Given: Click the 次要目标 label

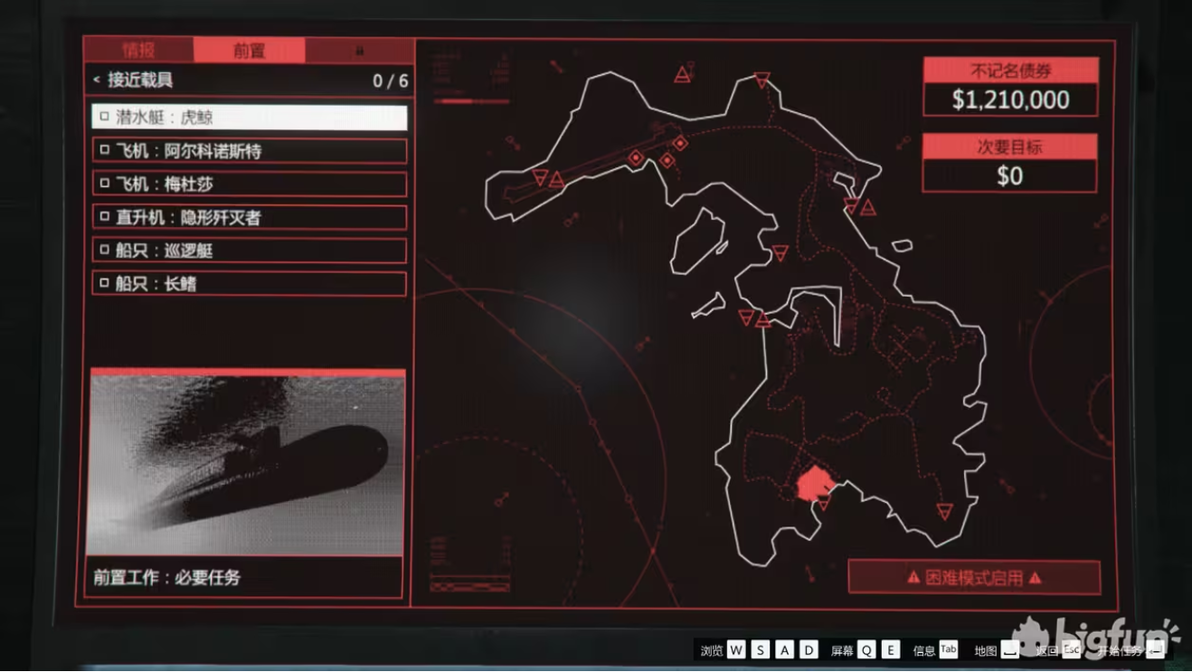Looking at the screenshot, I should [x=1010, y=147].
